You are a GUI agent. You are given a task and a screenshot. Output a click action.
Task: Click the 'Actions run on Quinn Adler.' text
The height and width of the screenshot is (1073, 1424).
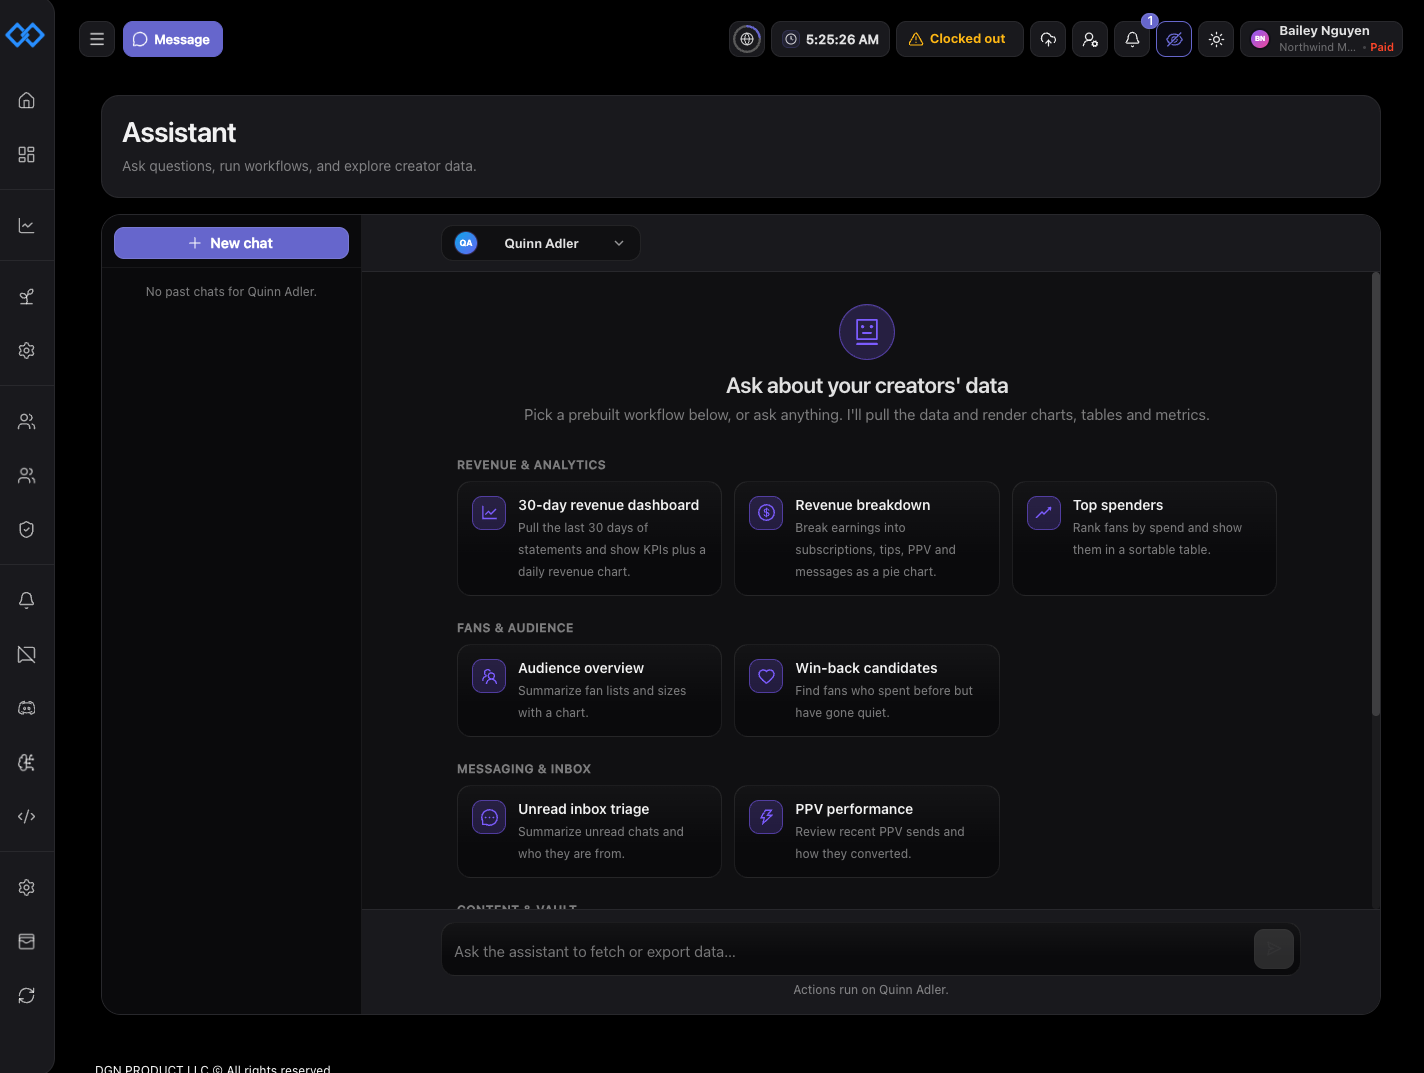(871, 990)
